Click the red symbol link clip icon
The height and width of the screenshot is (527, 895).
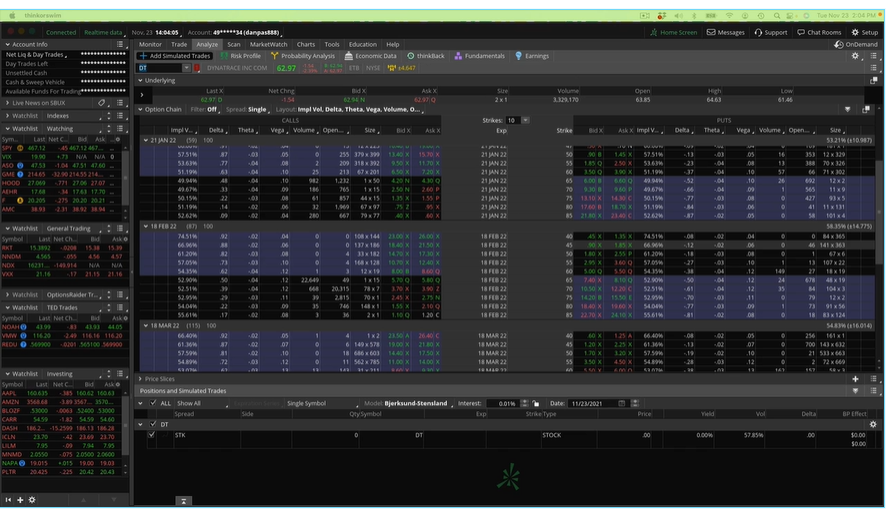tap(197, 68)
